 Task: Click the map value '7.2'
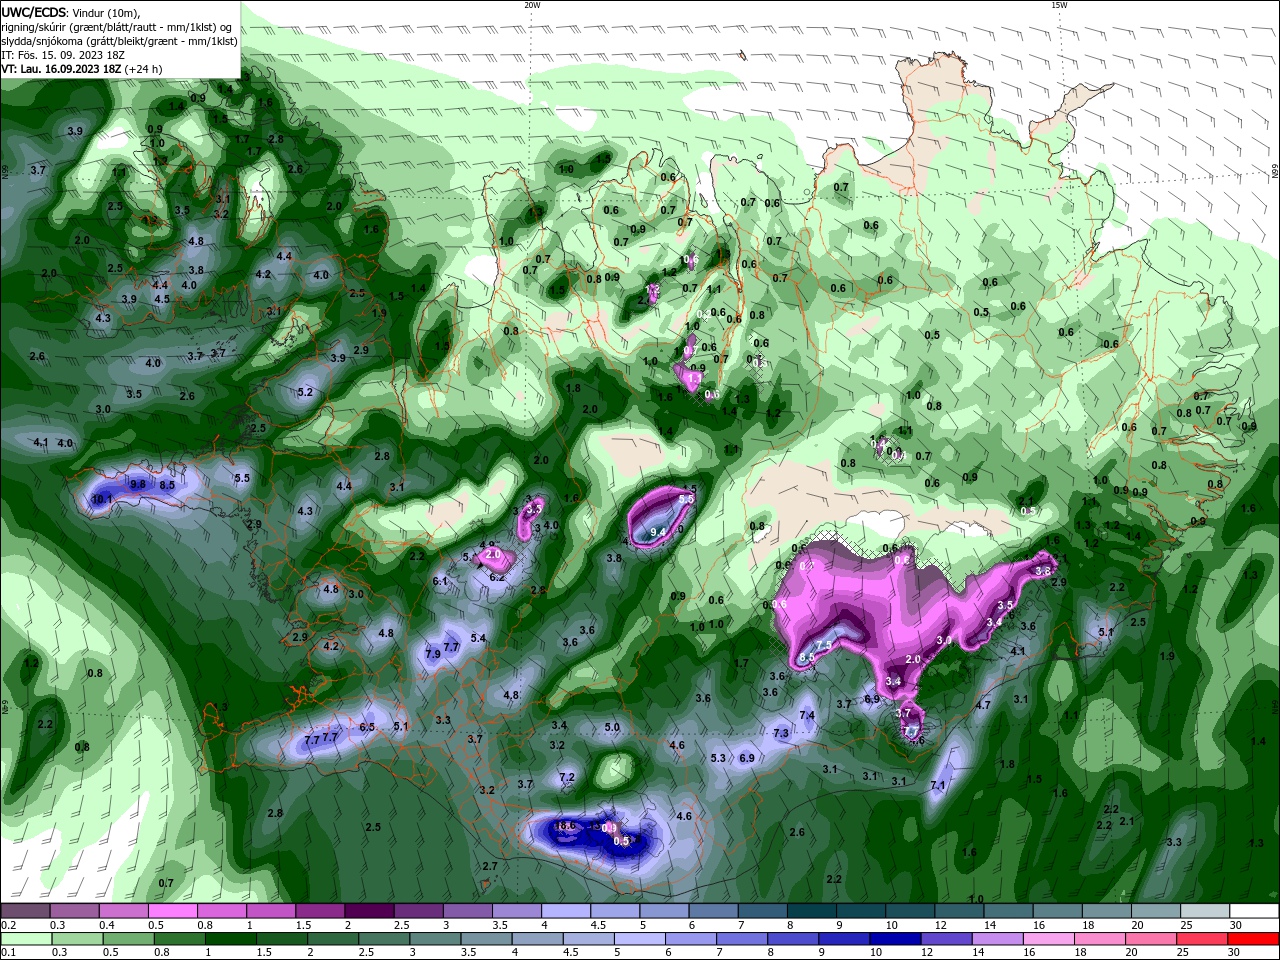(x=567, y=777)
